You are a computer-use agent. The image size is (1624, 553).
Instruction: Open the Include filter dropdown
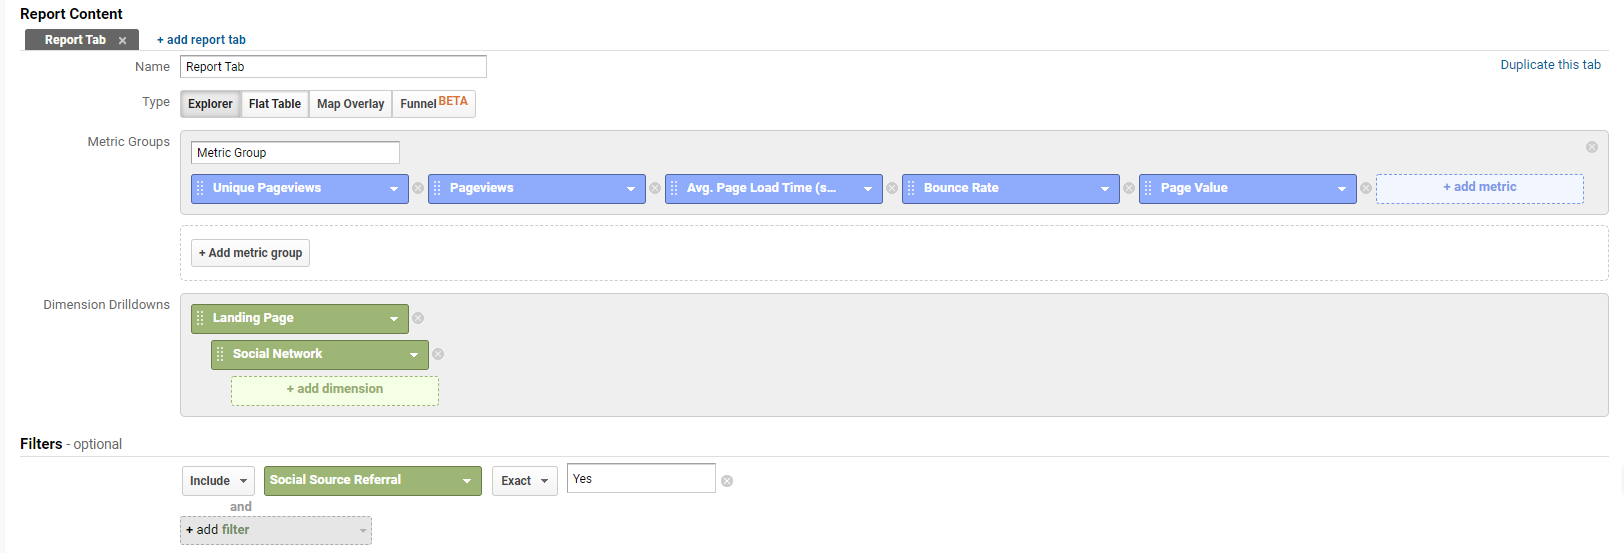tap(218, 481)
